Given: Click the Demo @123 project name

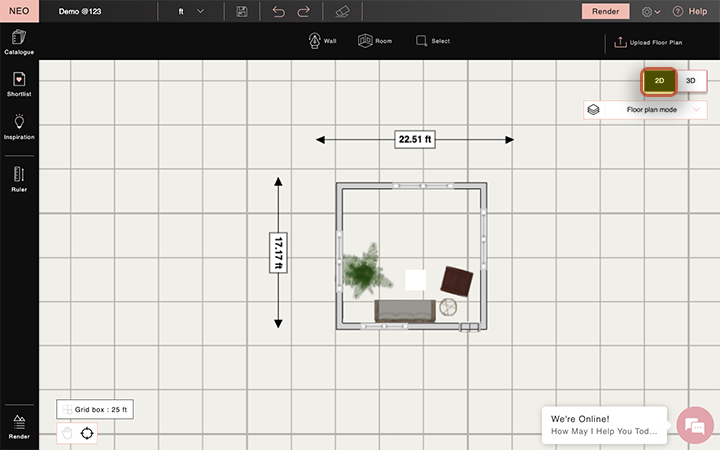Looking at the screenshot, I should point(80,11).
